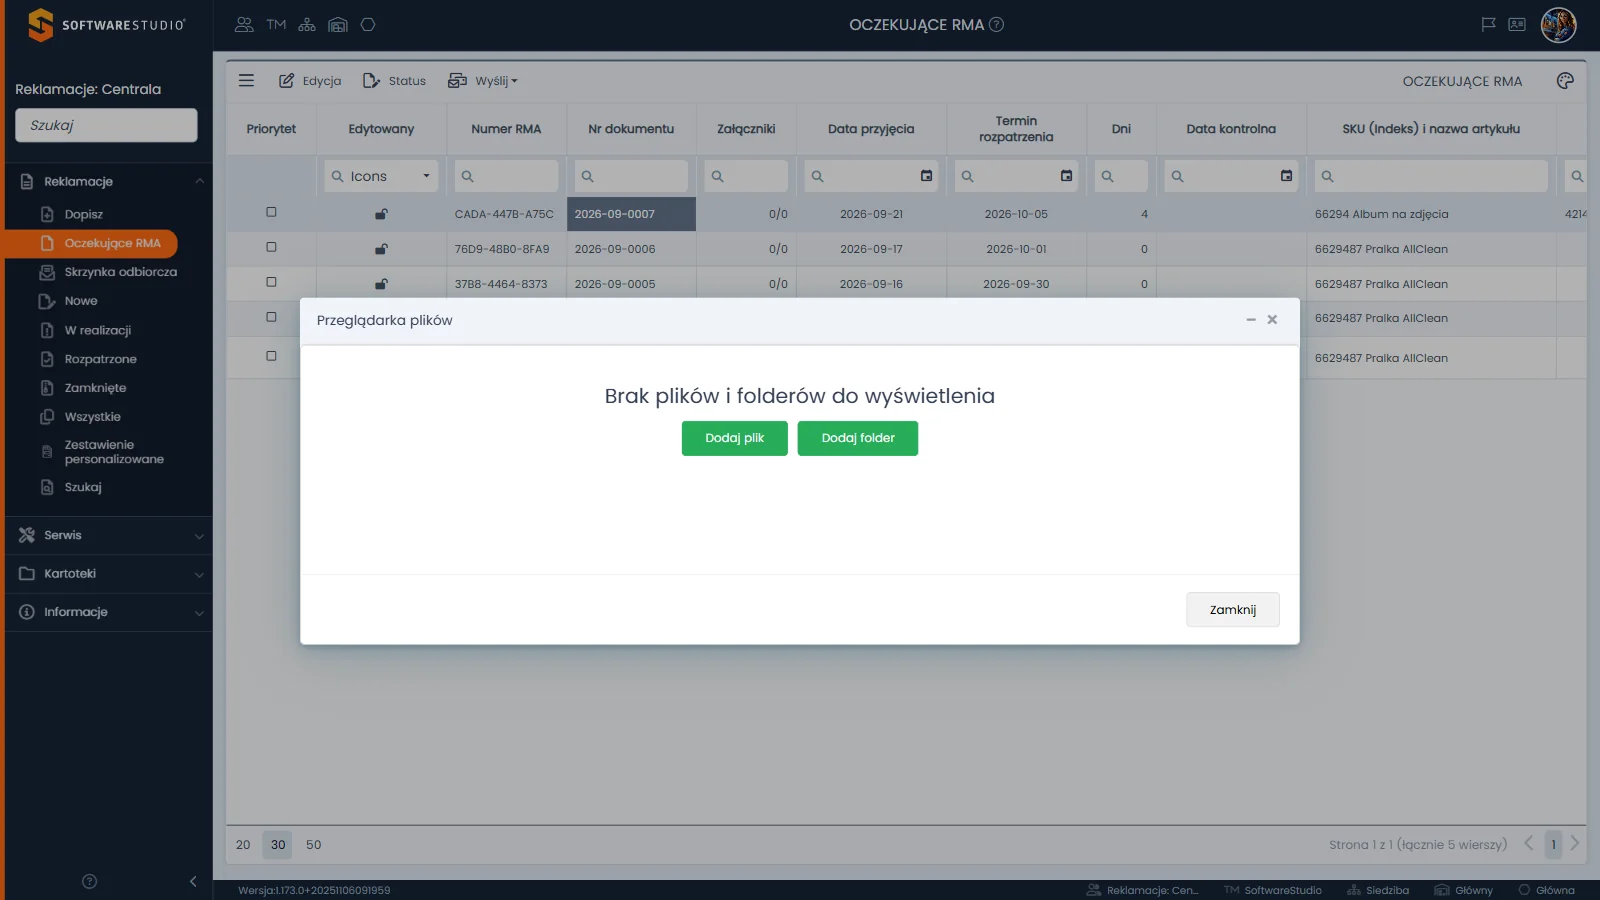Click the Numer RMA filter field
The height and width of the screenshot is (900, 1600).
(x=506, y=176)
